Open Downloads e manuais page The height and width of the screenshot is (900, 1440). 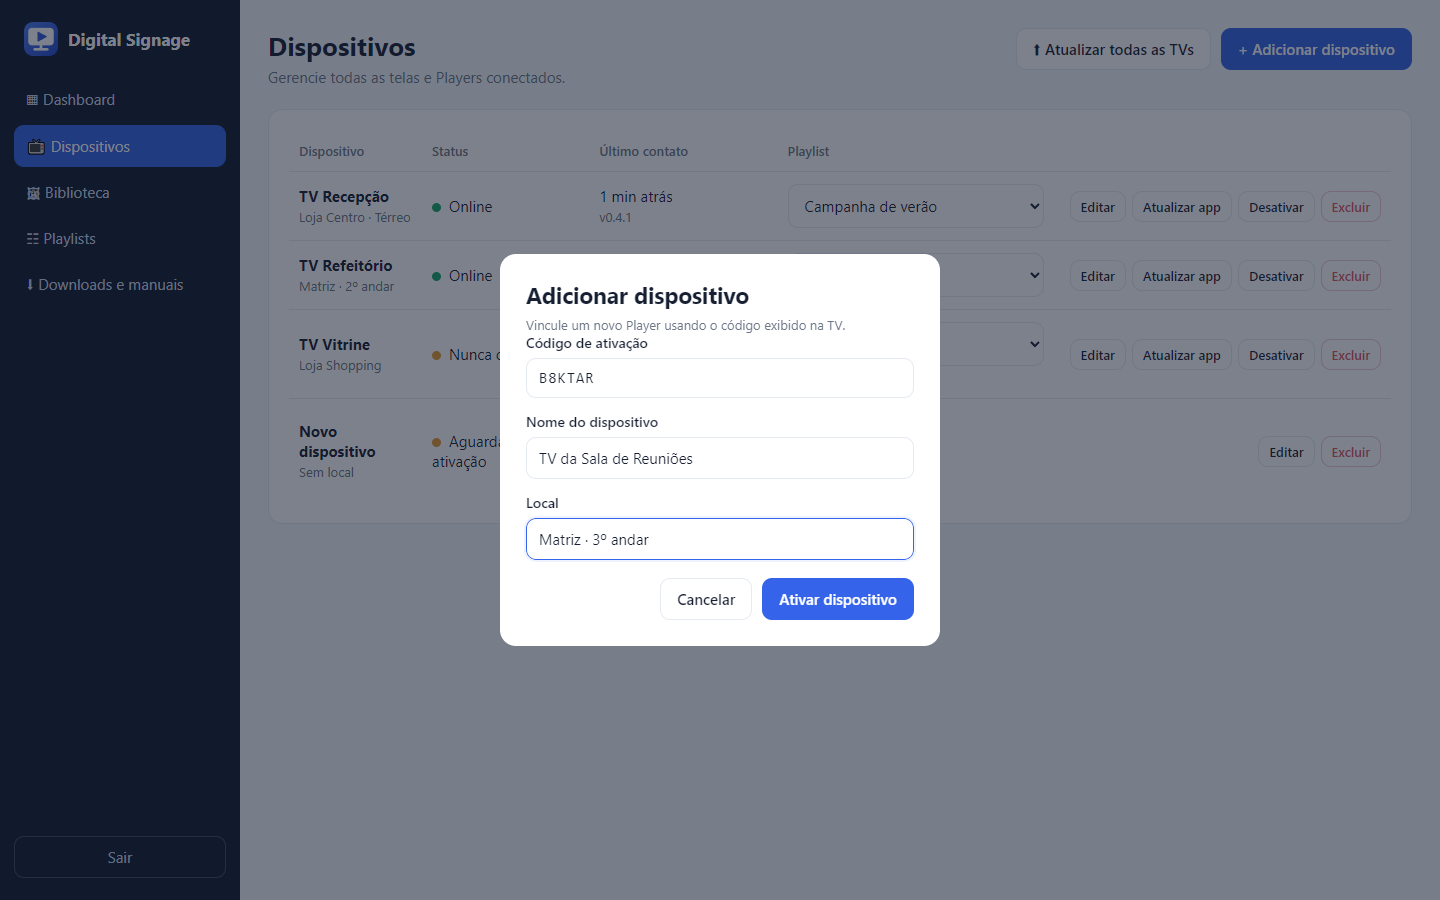[x=120, y=285]
